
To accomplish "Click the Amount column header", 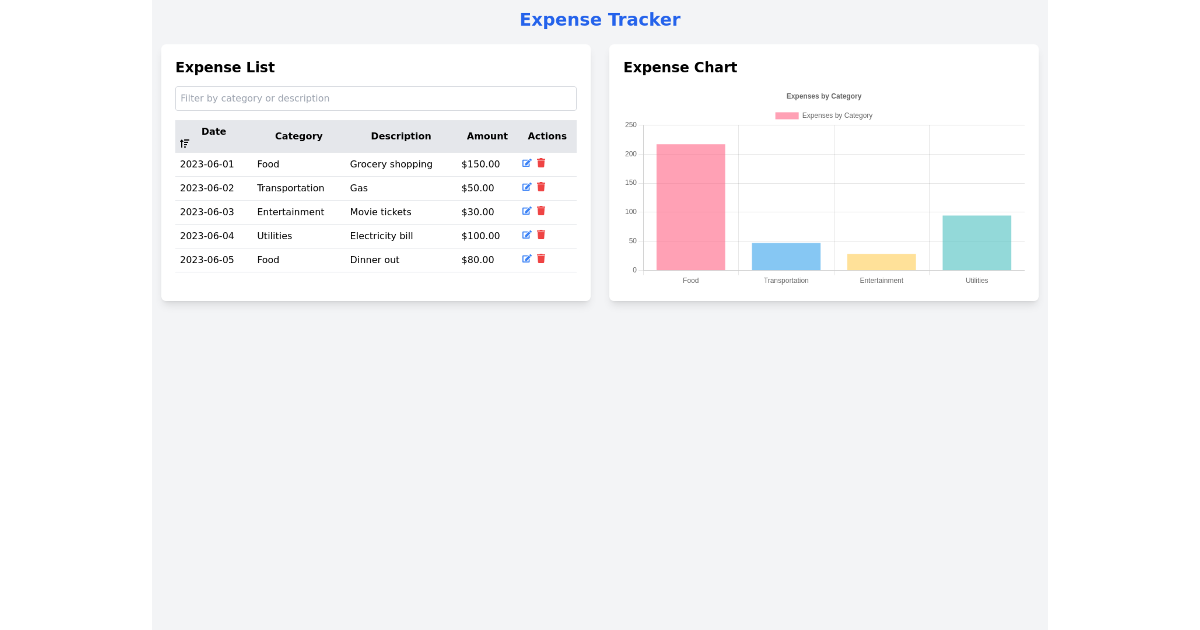I will 487,136.
